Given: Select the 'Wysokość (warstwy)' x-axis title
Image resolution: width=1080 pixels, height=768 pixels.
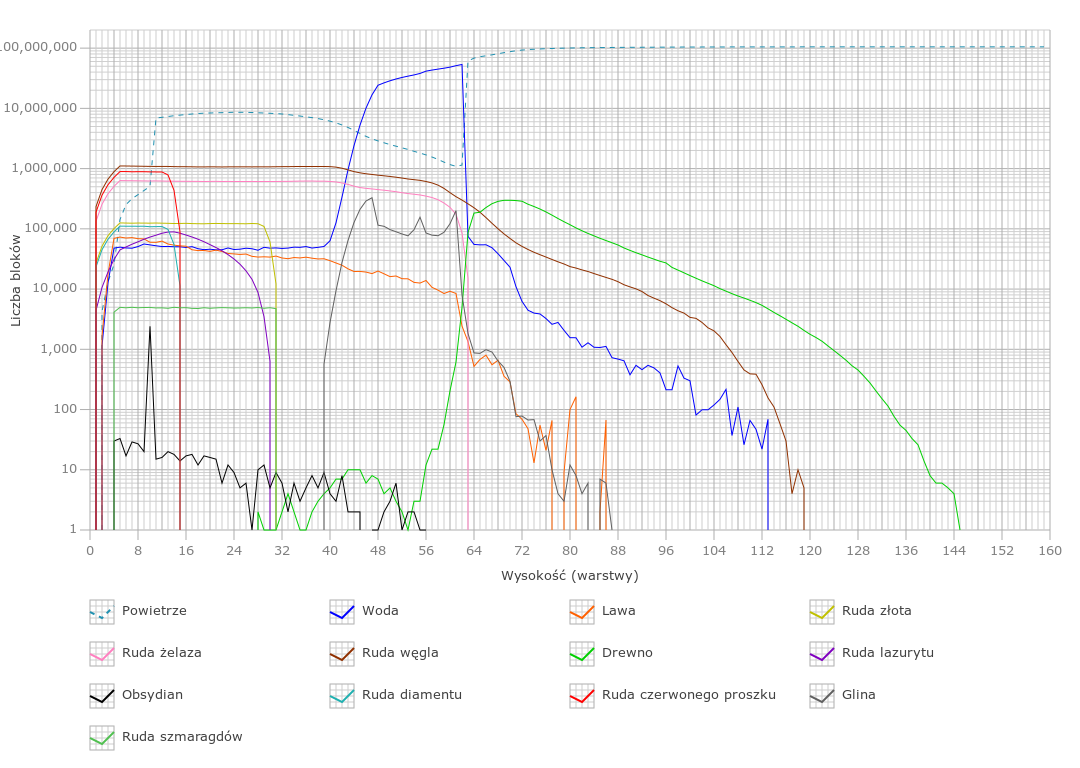Looking at the screenshot, I should (x=569, y=576).
